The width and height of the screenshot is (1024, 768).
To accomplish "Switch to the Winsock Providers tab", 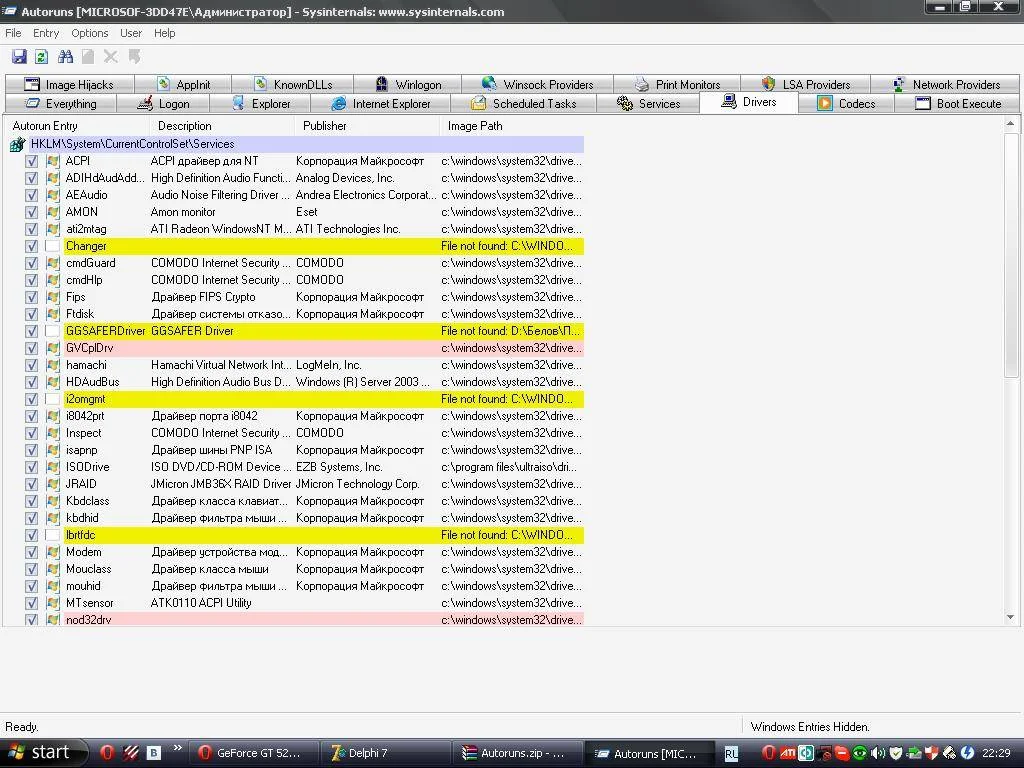I will [537, 84].
